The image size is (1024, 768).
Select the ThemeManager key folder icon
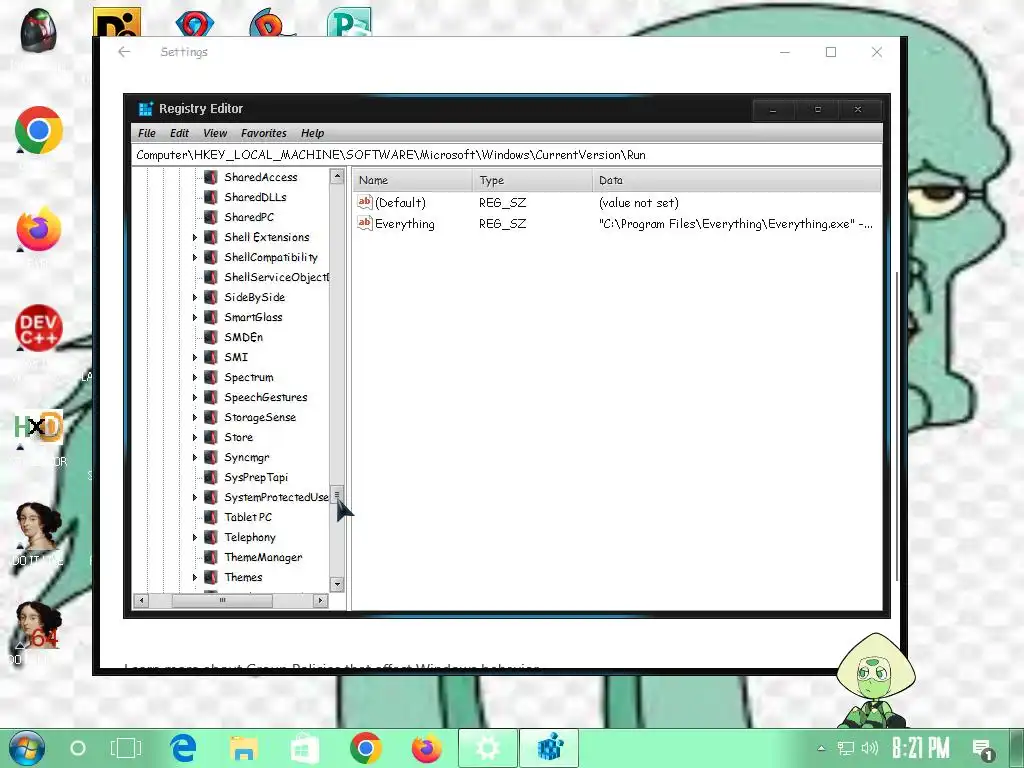click(211, 558)
